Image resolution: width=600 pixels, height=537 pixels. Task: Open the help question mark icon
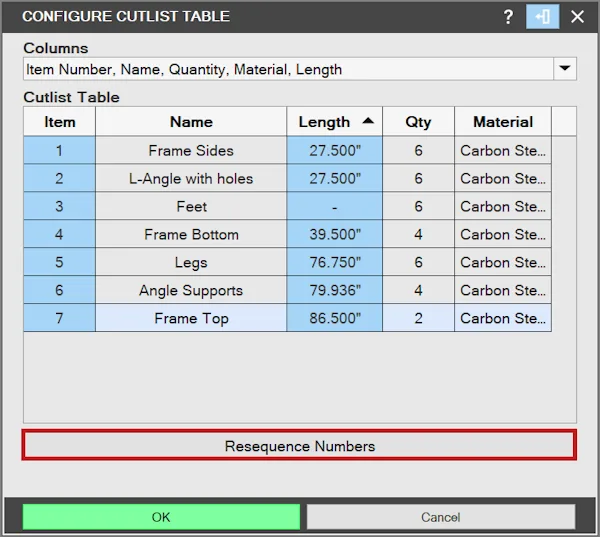[x=508, y=17]
